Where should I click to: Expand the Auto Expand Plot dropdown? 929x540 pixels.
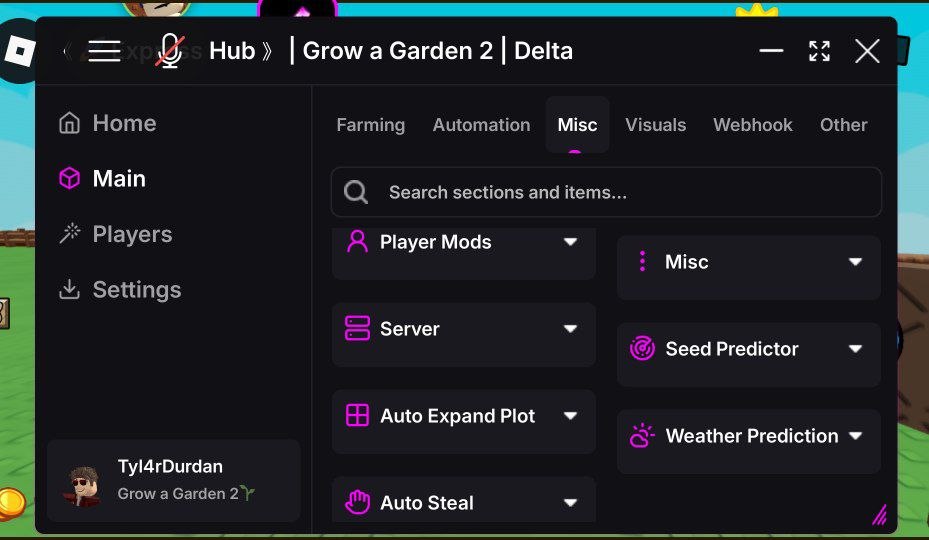(571, 416)
